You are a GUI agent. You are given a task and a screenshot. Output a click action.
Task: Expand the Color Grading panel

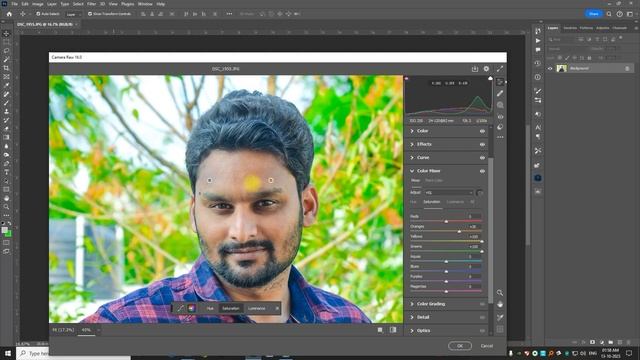[x=412, y=304]
